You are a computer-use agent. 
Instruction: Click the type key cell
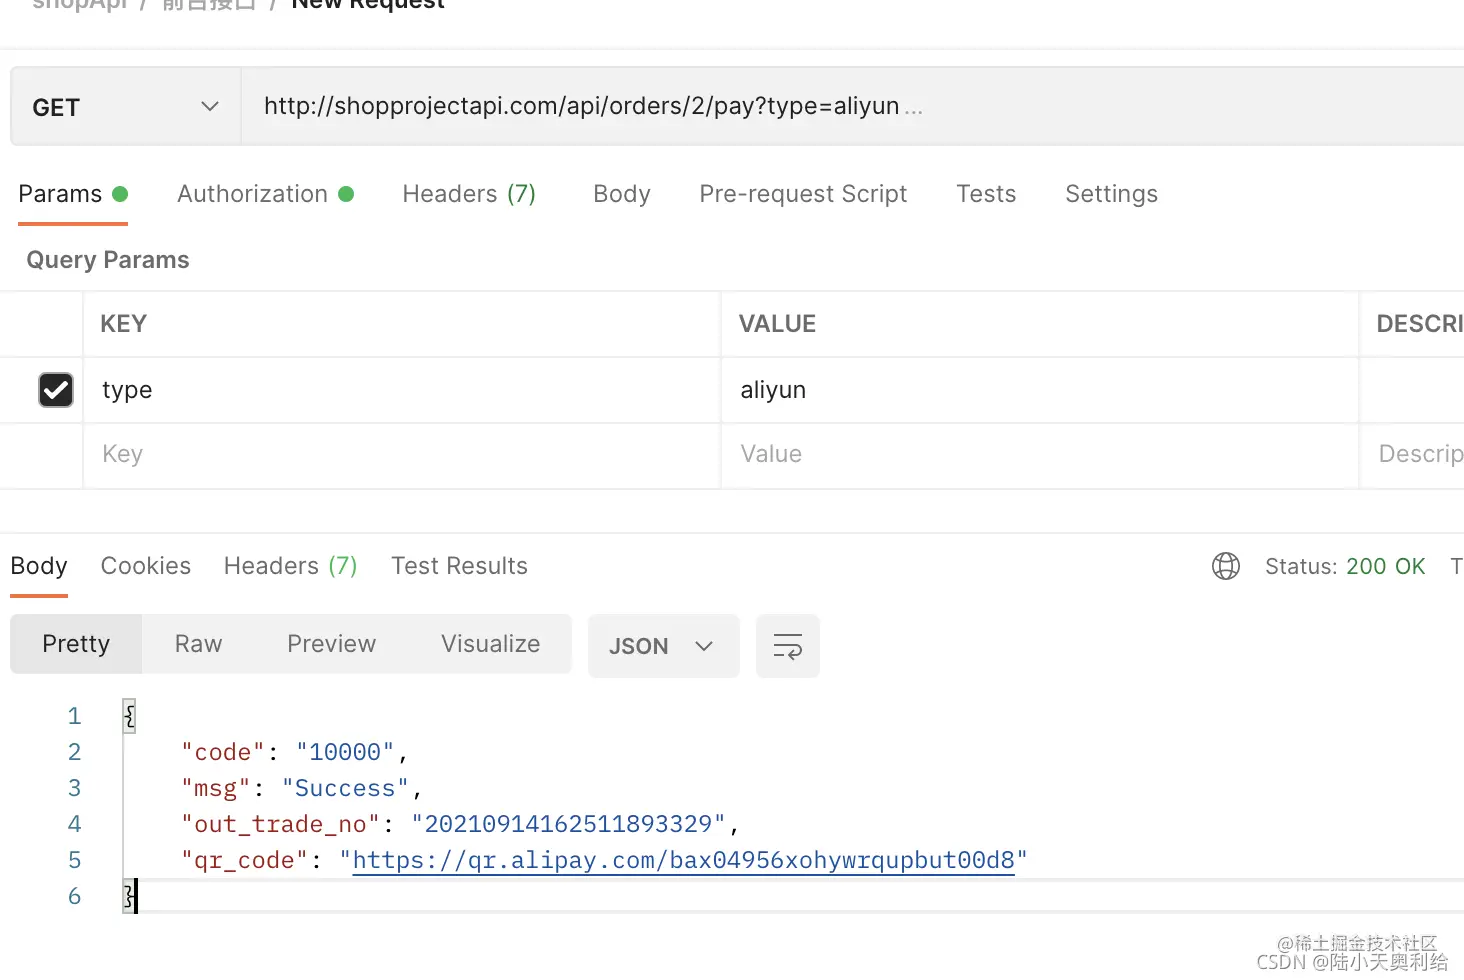(401, 390)
